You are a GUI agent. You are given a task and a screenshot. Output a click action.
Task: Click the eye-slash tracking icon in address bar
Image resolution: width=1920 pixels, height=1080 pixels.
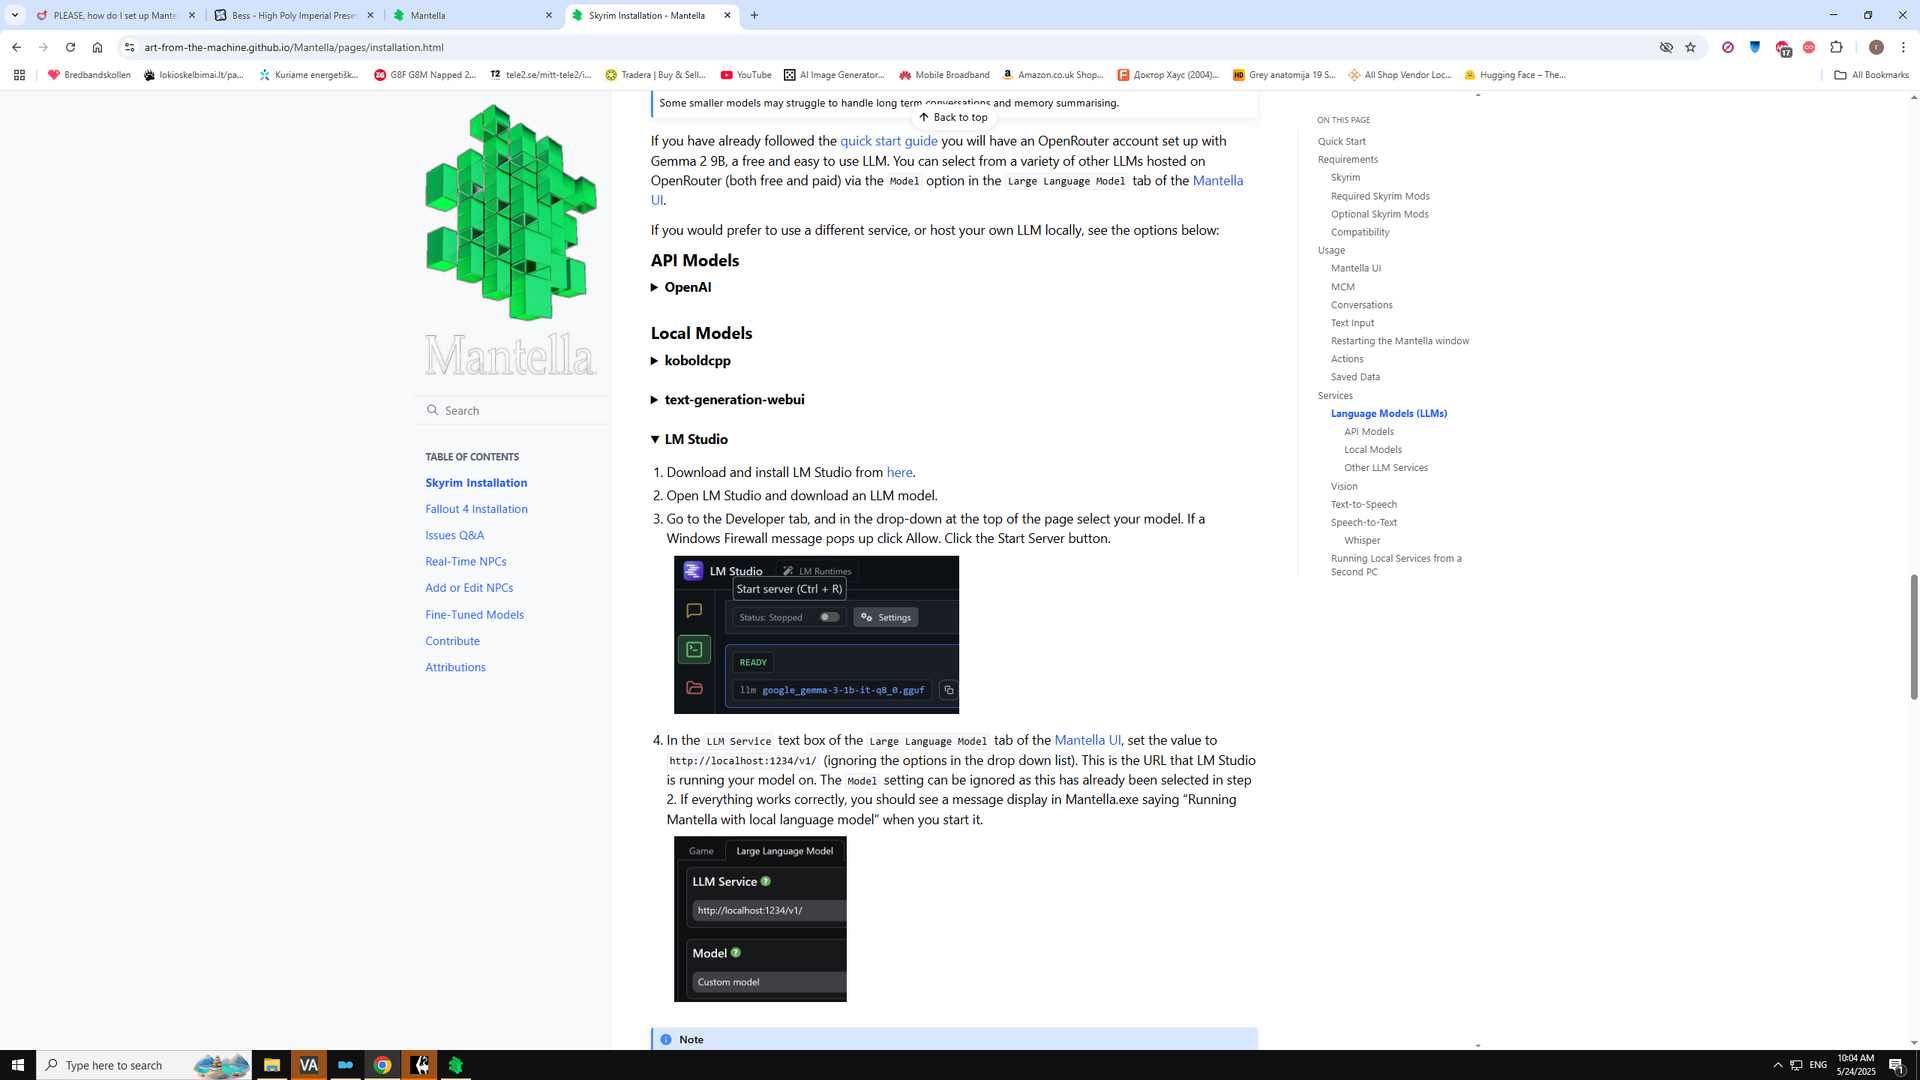click(1666, 47)
